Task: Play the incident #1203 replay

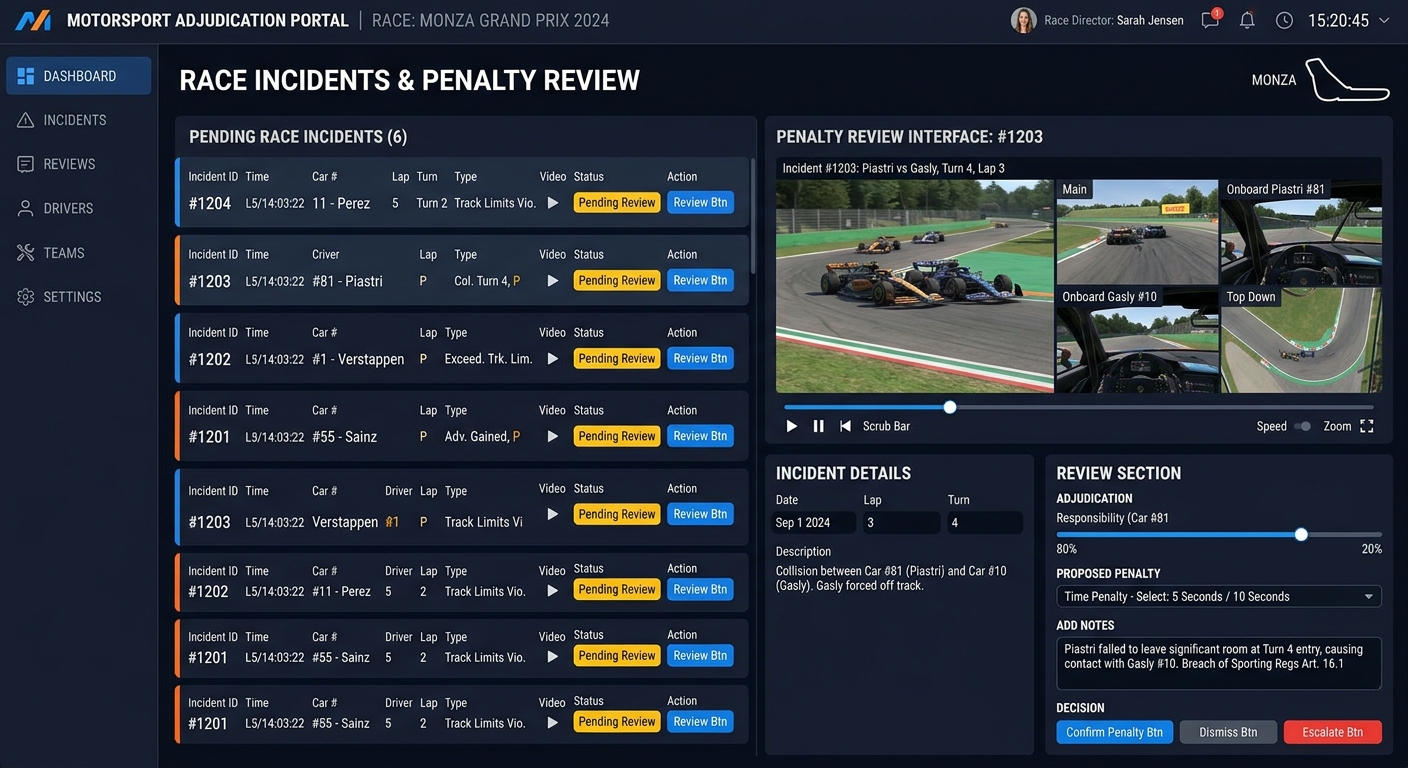Action: tap(792, 426)
